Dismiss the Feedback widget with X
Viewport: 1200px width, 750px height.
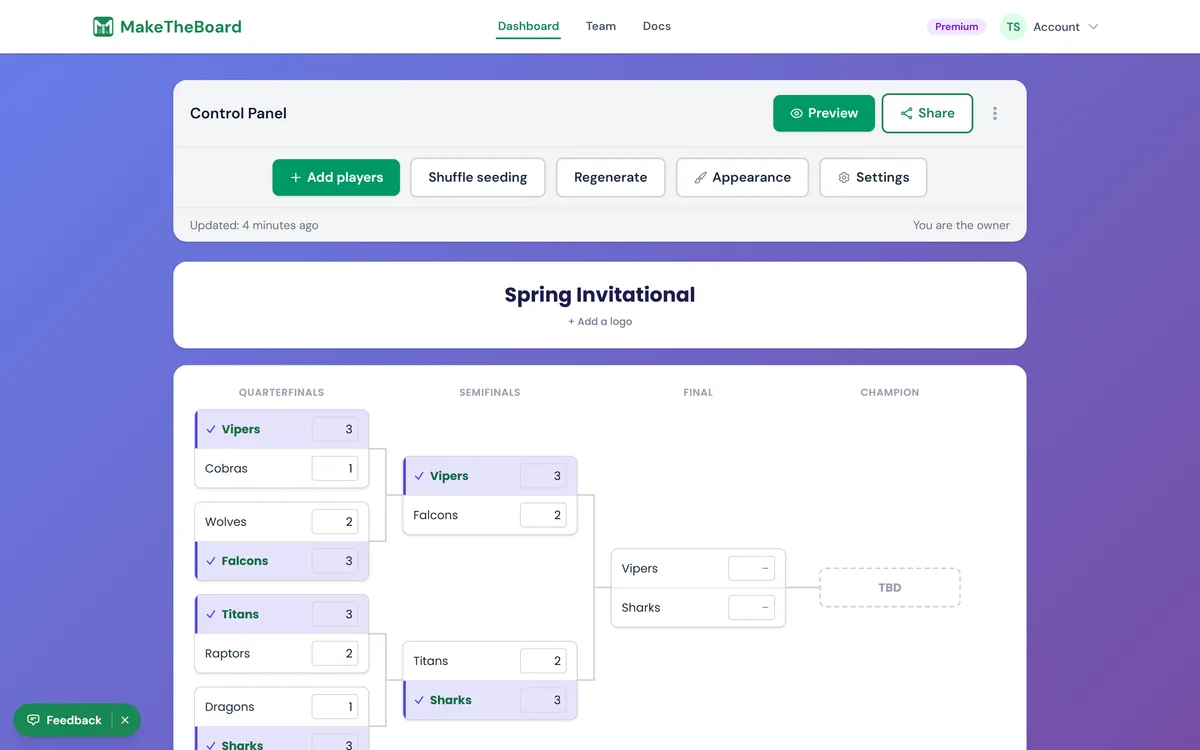pos(125,720)
